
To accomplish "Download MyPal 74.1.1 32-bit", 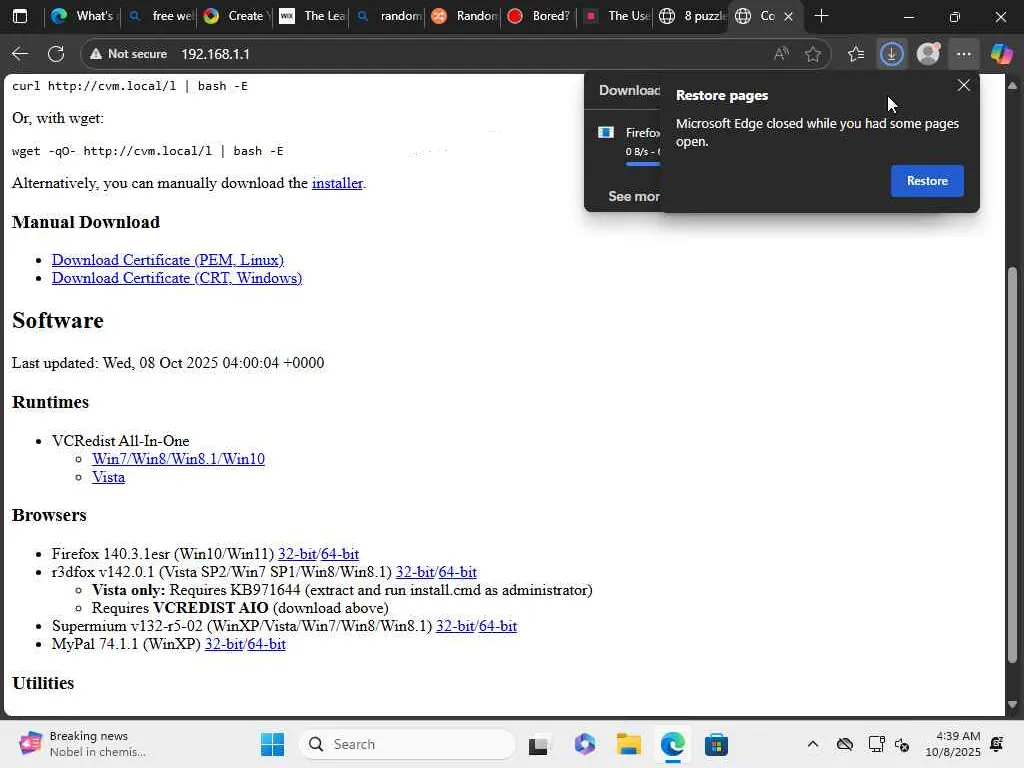I will 224,644.
